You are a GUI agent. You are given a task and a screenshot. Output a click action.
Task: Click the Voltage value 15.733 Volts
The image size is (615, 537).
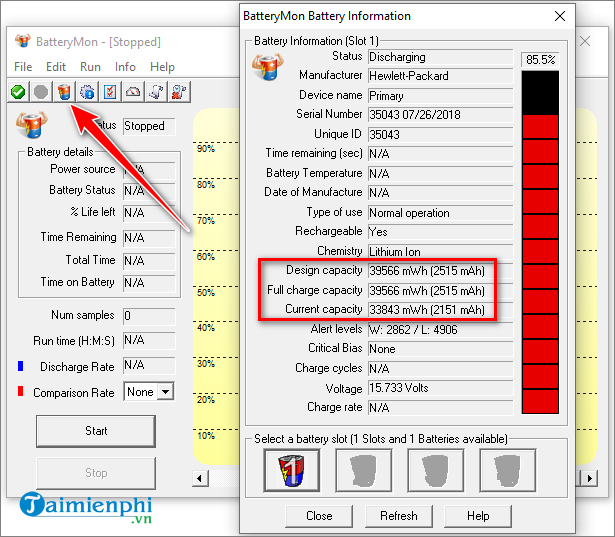(440, 388)
